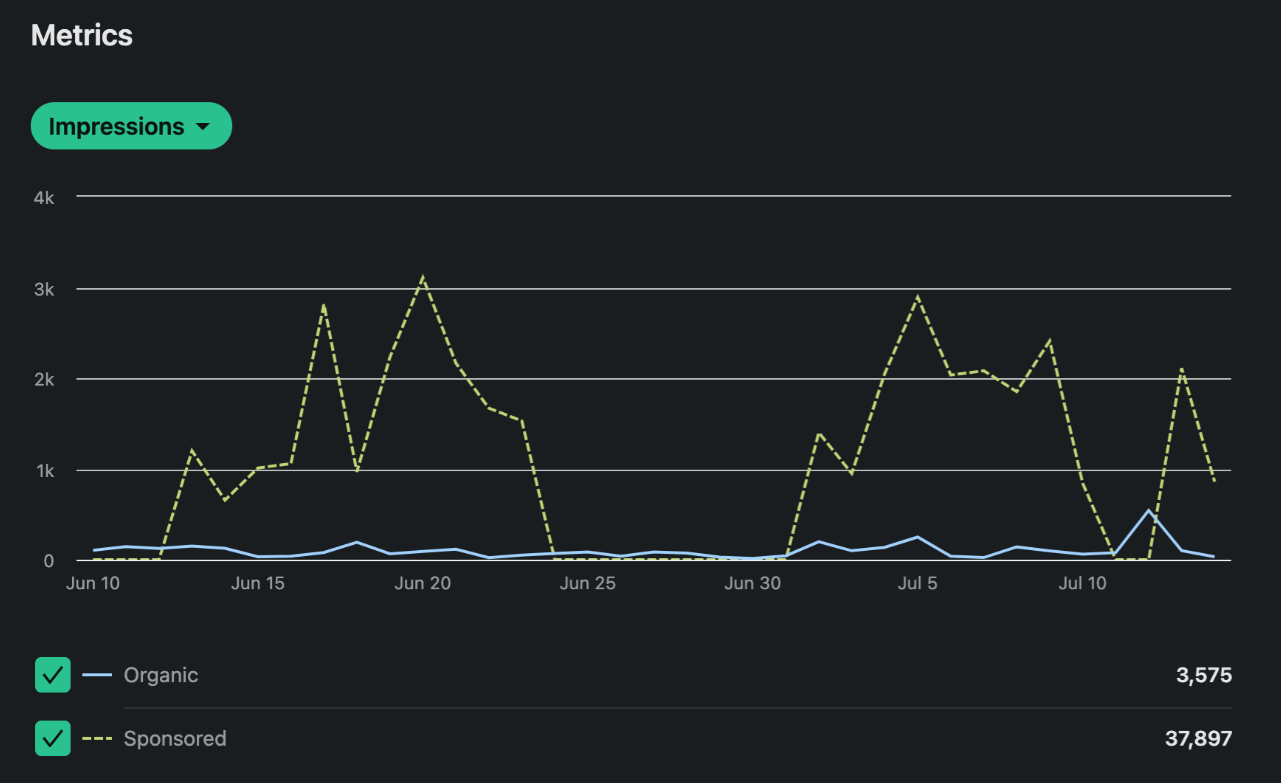This screenshot has width=1281, height=783.
Task: Click the dashed green Sponsored legend line
Action: [97, 739]
